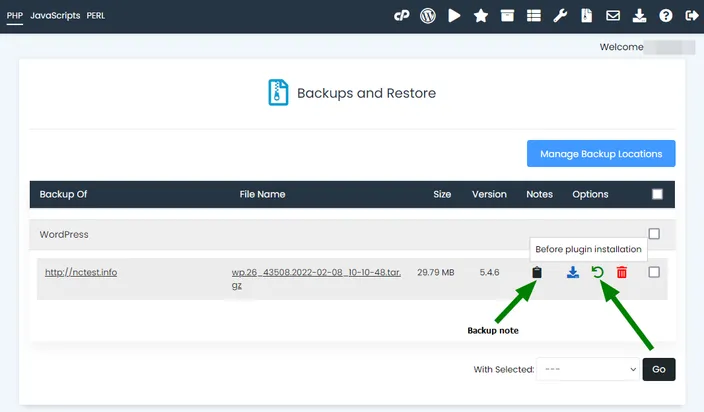Click the WordPress logo icon
Image resolution: width=704 pixels, height=412 pixels.
pyautogui.click(x=427, y=16)
